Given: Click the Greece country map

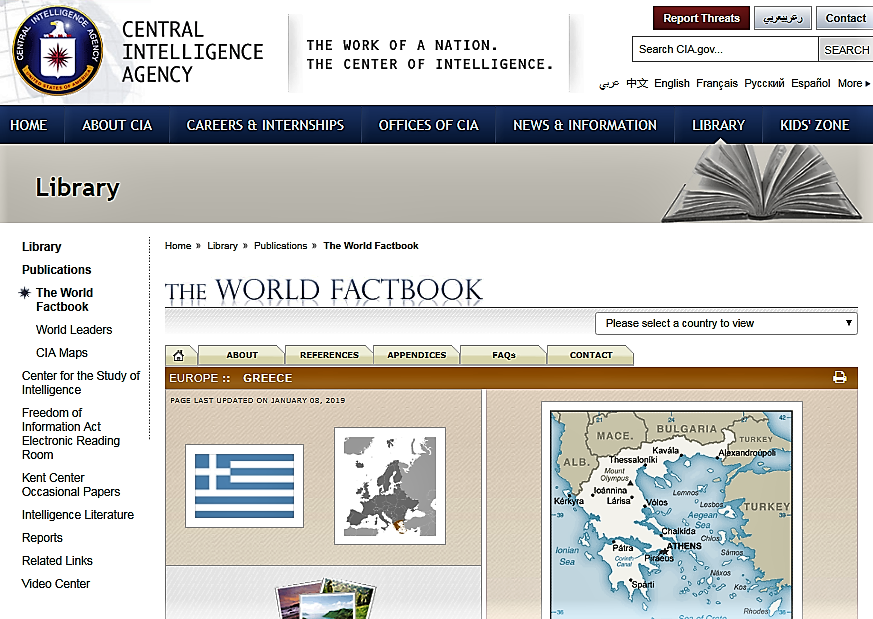Looking at the screenshot, I should tap(671, 510).
